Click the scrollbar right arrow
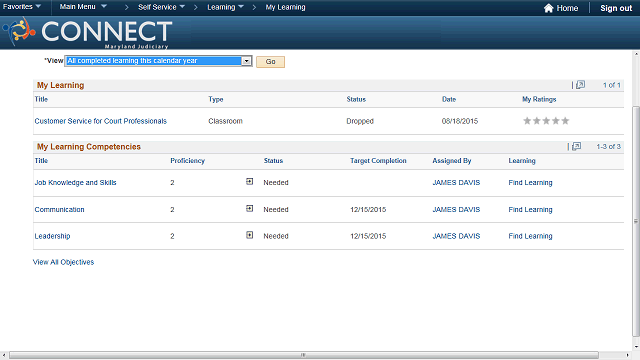This screenshot has width=640, height=360. (627, 356)
